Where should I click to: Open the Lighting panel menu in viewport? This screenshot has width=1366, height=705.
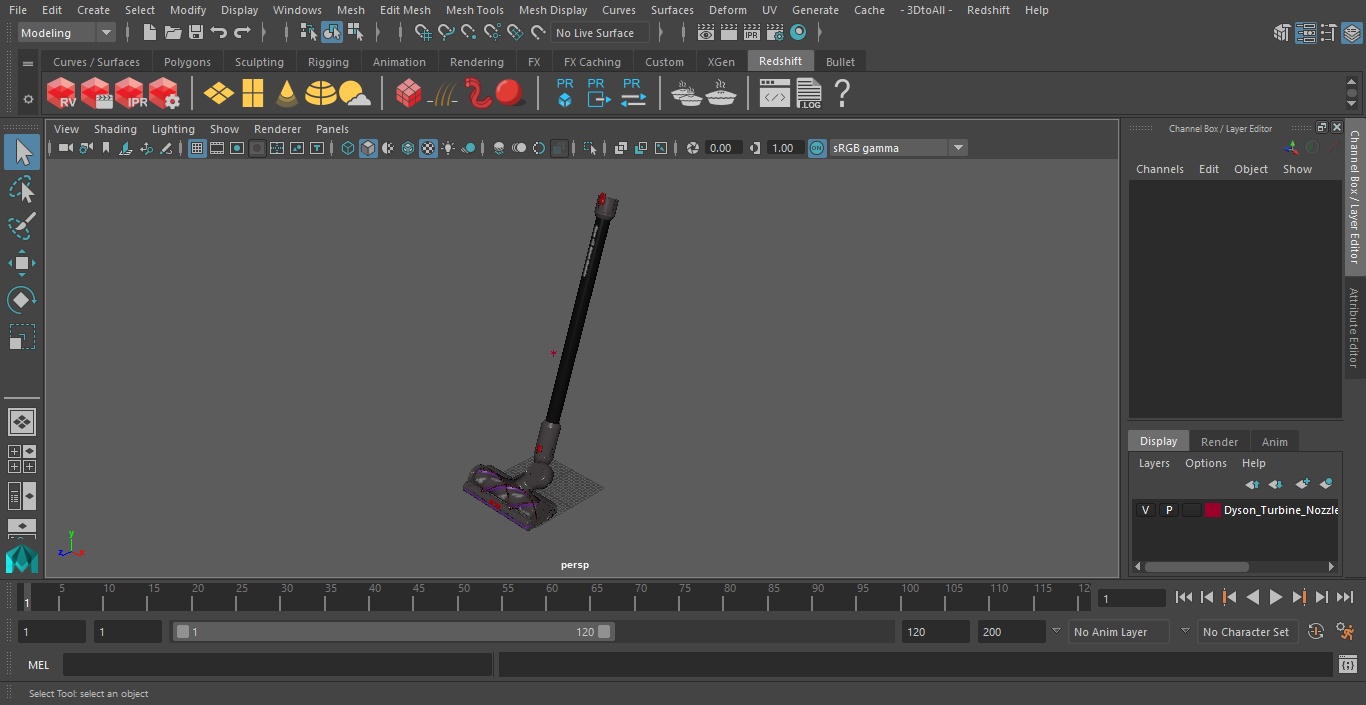(173, 129)
